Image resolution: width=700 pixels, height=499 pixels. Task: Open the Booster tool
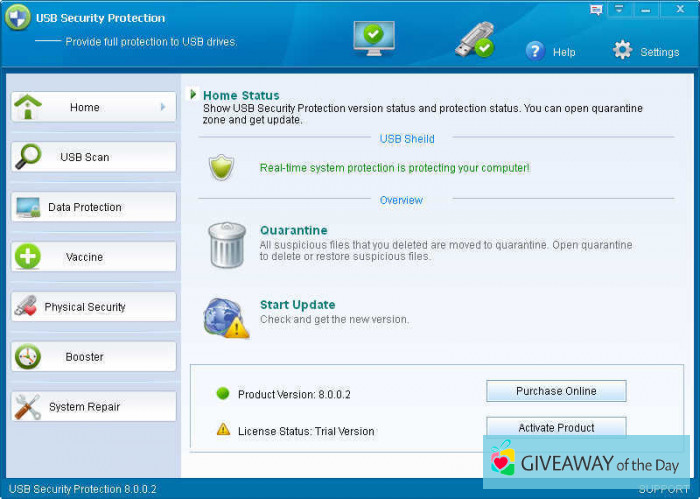point(93,357)
